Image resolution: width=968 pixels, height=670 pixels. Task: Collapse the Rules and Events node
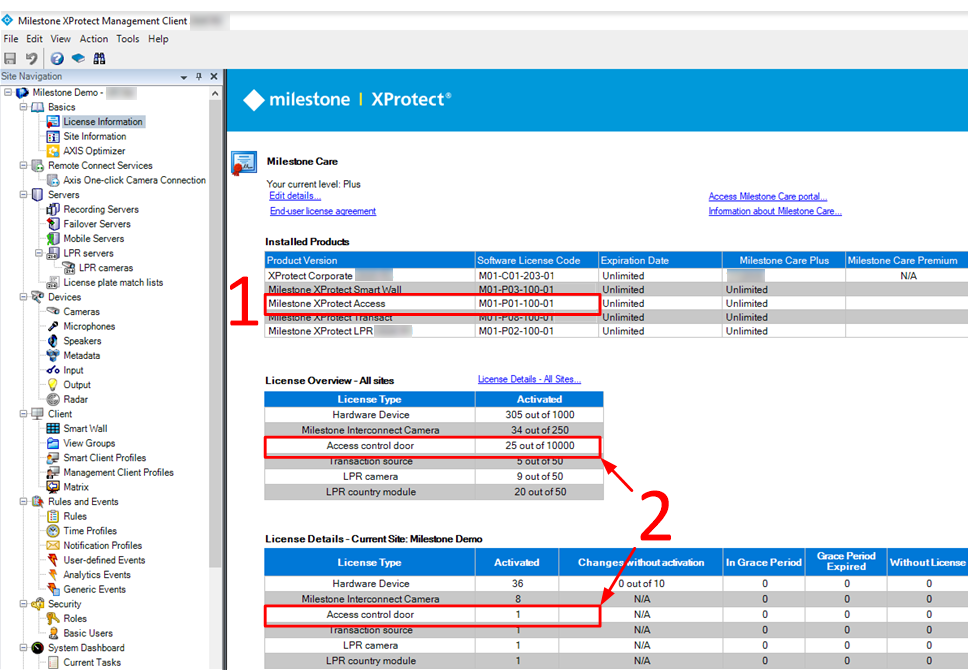pos(23,501)
